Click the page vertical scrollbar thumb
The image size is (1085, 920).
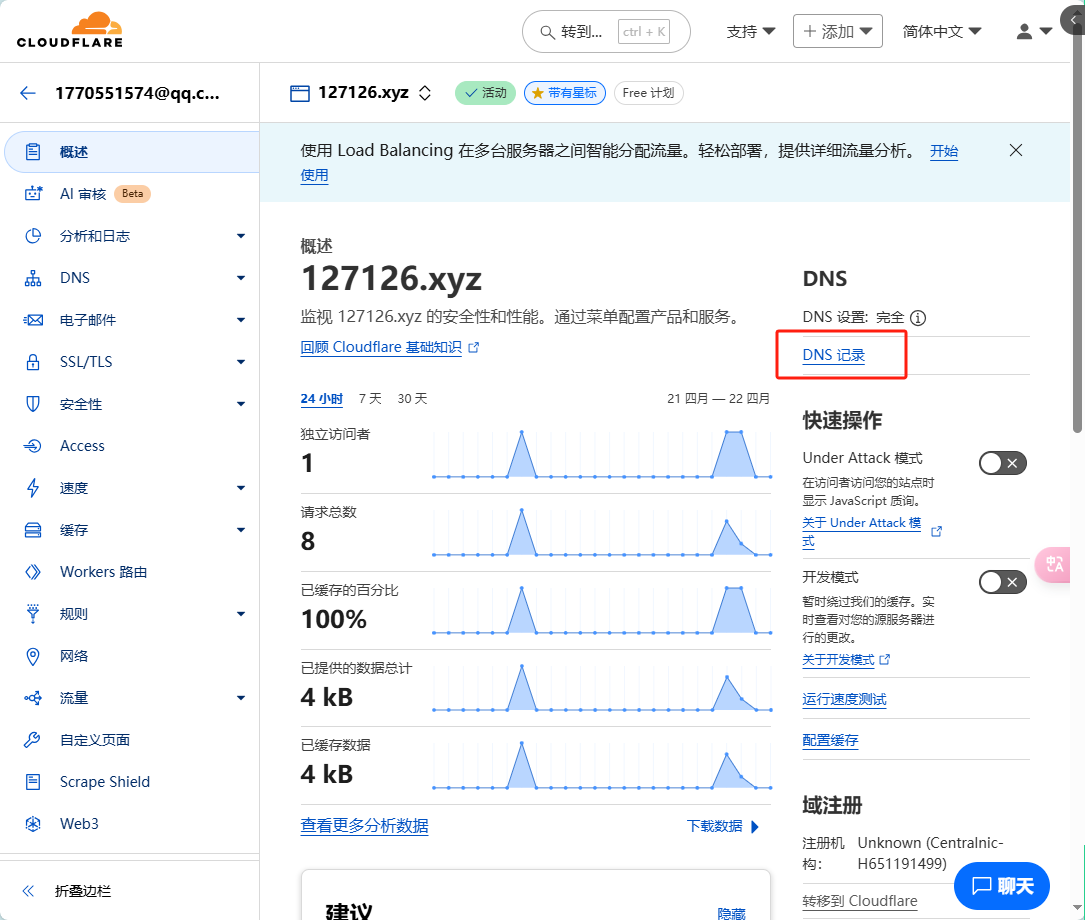(x=1077, y=234)
